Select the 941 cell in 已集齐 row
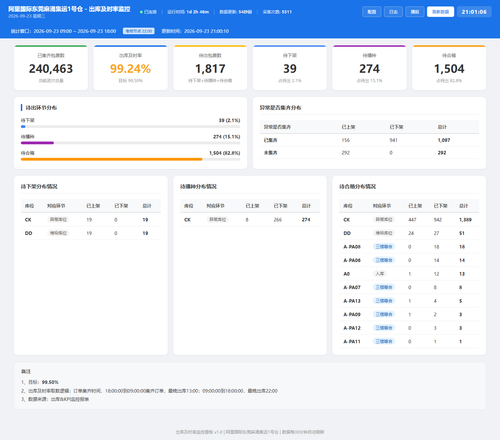500x440 pixels. (x=393, y=140)
